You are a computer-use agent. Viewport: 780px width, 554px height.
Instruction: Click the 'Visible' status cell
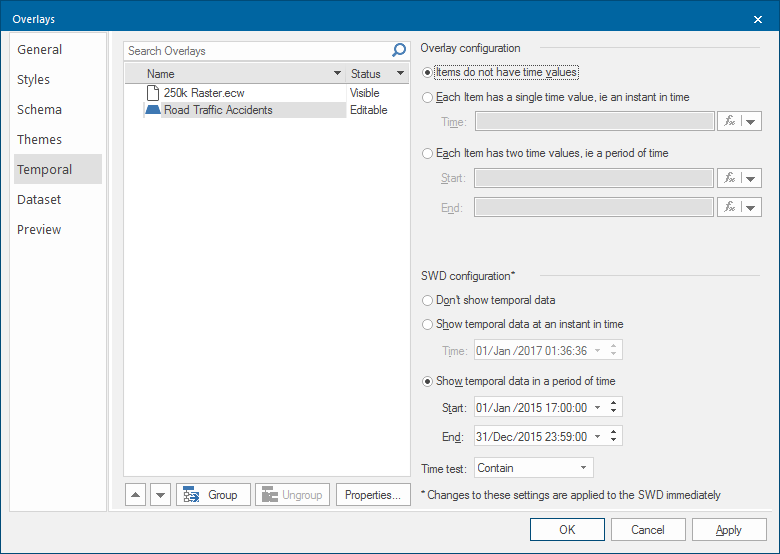click(x=365, y=93)
